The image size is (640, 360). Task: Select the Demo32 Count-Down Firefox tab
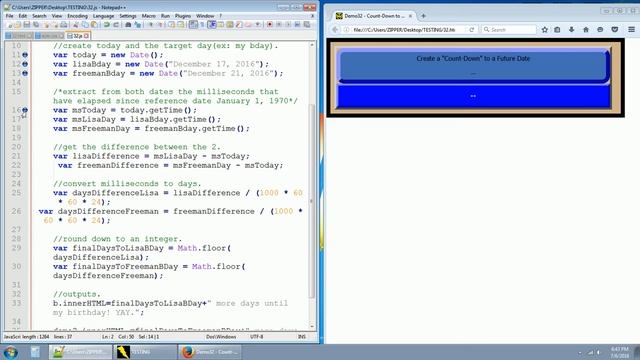coord(374,16)
